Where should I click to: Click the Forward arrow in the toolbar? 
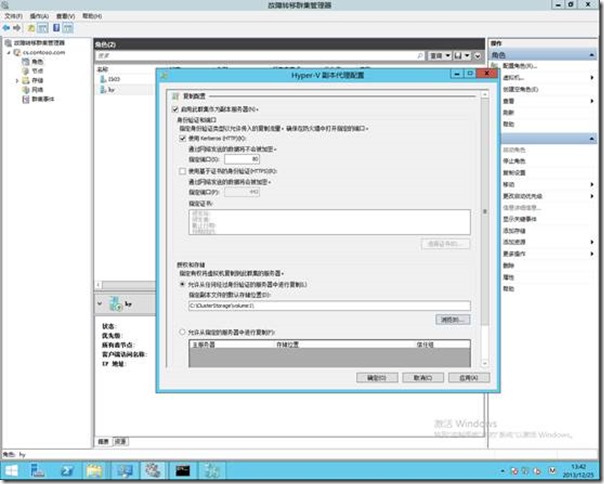pyautogui.click(x=17, y=28)
